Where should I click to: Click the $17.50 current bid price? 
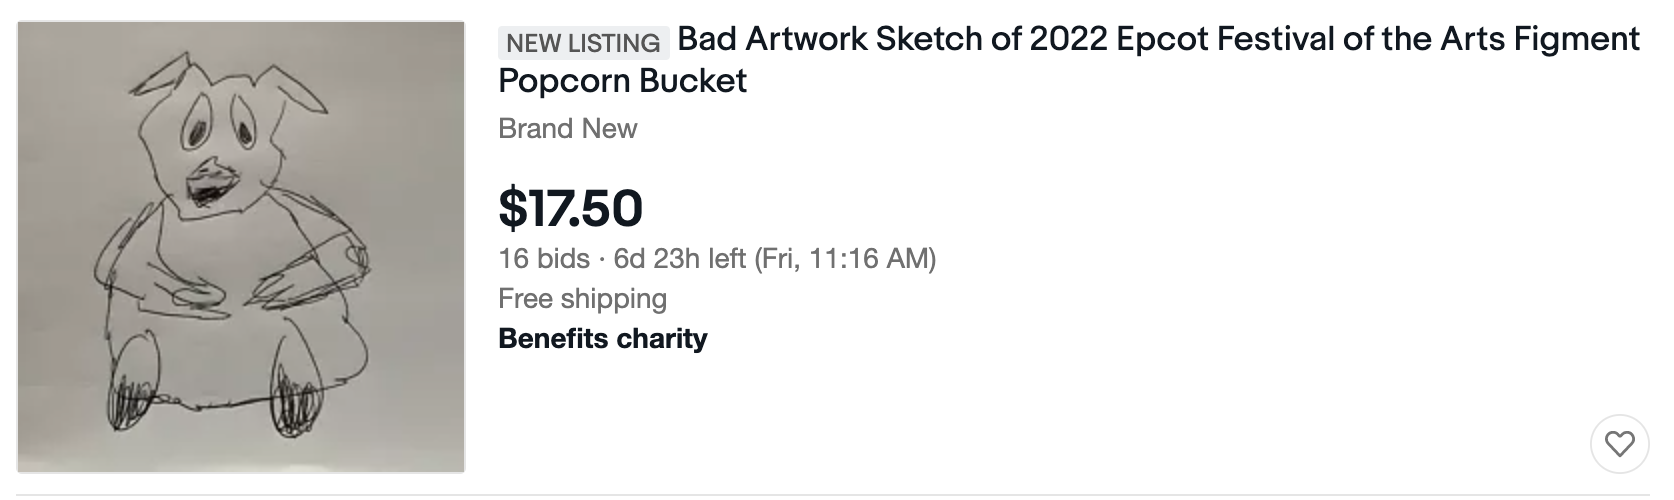[570, 207]
